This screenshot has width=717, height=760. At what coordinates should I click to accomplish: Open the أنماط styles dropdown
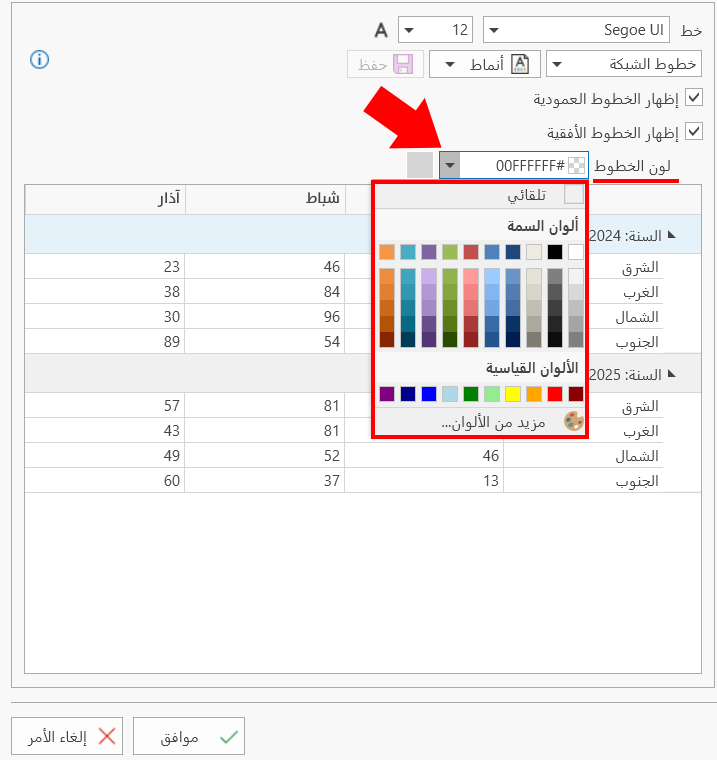[x=485, y=64]
